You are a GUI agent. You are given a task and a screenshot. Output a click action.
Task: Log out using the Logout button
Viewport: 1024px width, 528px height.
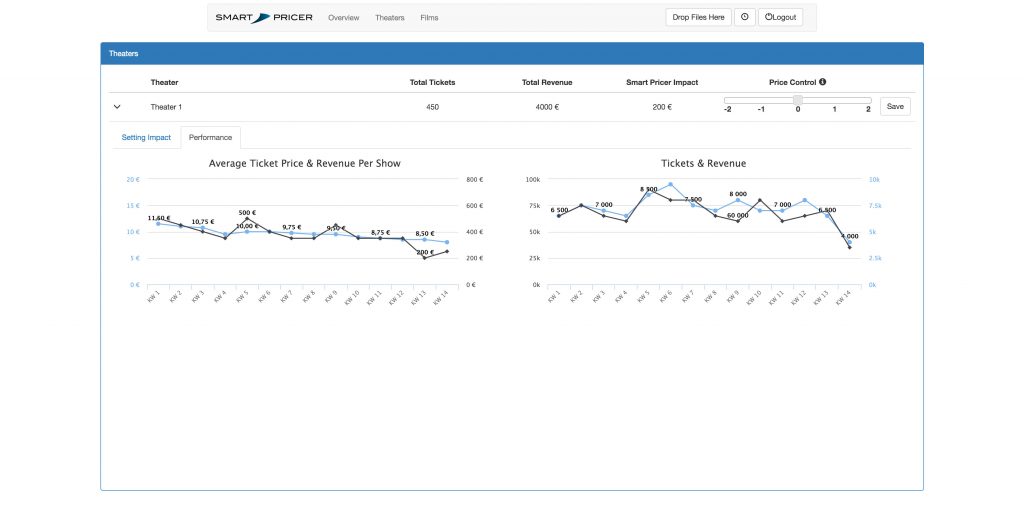[x=783, y=18]
